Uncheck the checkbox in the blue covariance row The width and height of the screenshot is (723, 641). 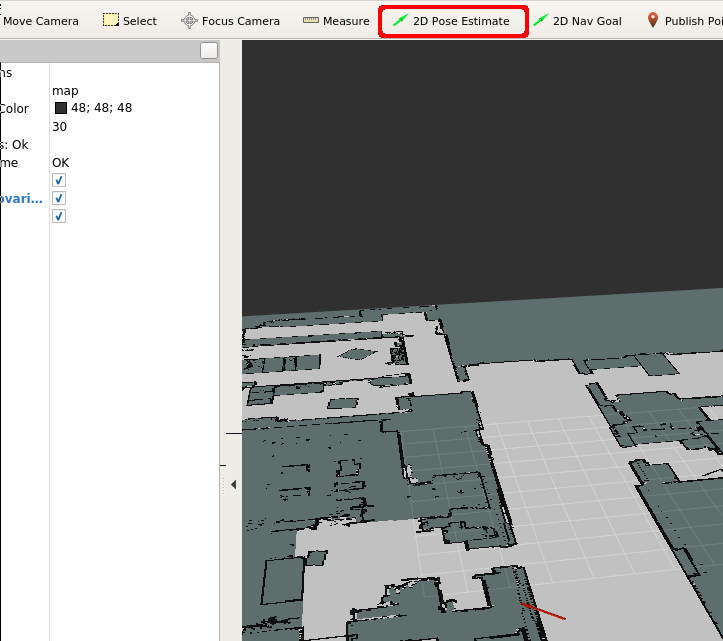pyautogui.click(x=59, y=198)
